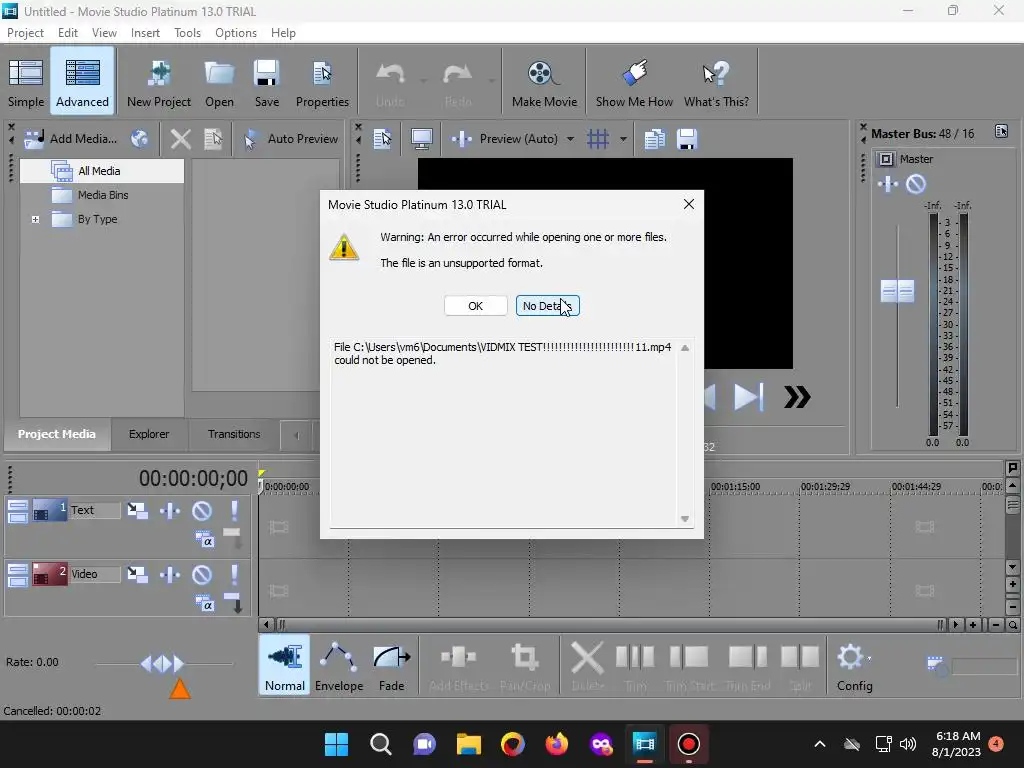Open Media Properties in Project Media

click(213, 138)
